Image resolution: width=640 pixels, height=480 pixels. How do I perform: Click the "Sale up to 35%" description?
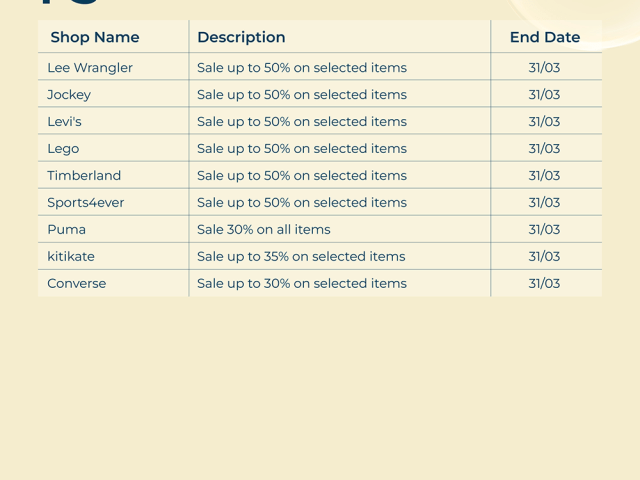click(301, 257)
